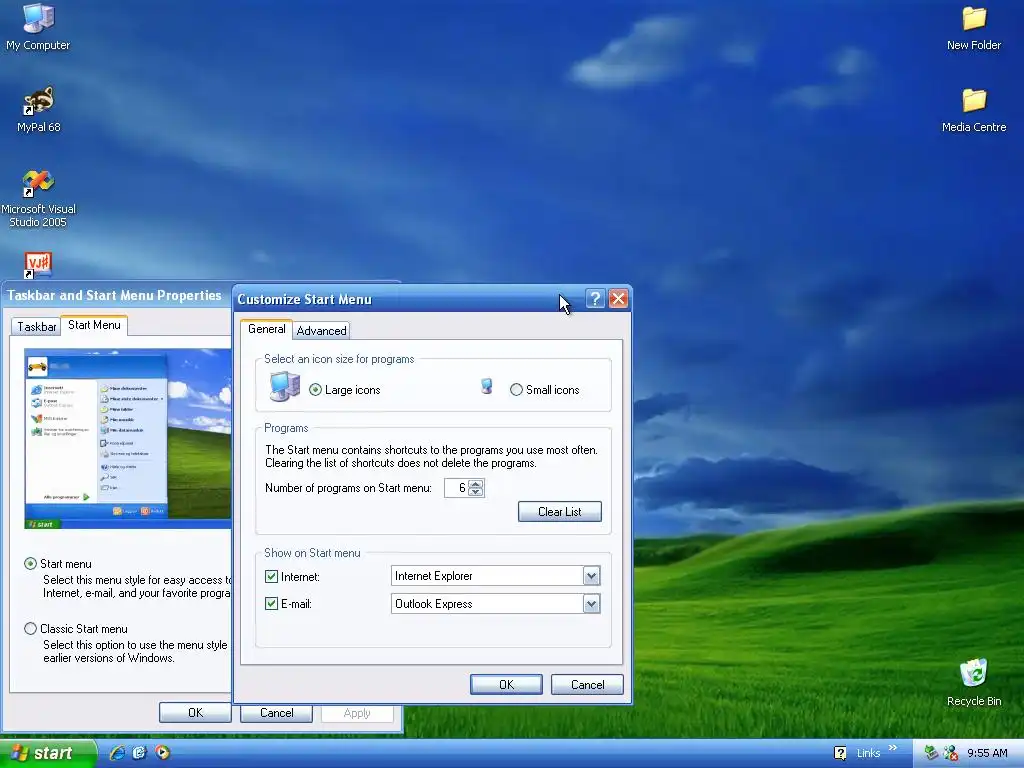Screen dimensions: 1024x768
Task: Close the Customize Start Menu dialog
Action: [618, 299]
